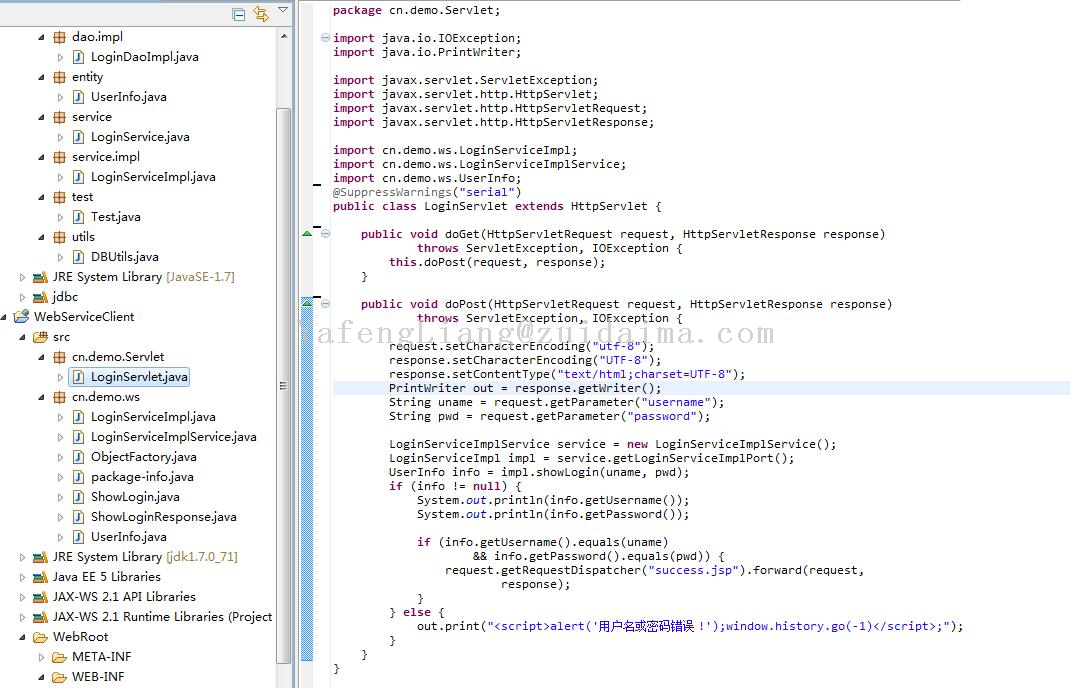1070x688 pixels.
Task: Click the line 'PrintWriter out = response.getWriter();'
Action: click(525, 388)
